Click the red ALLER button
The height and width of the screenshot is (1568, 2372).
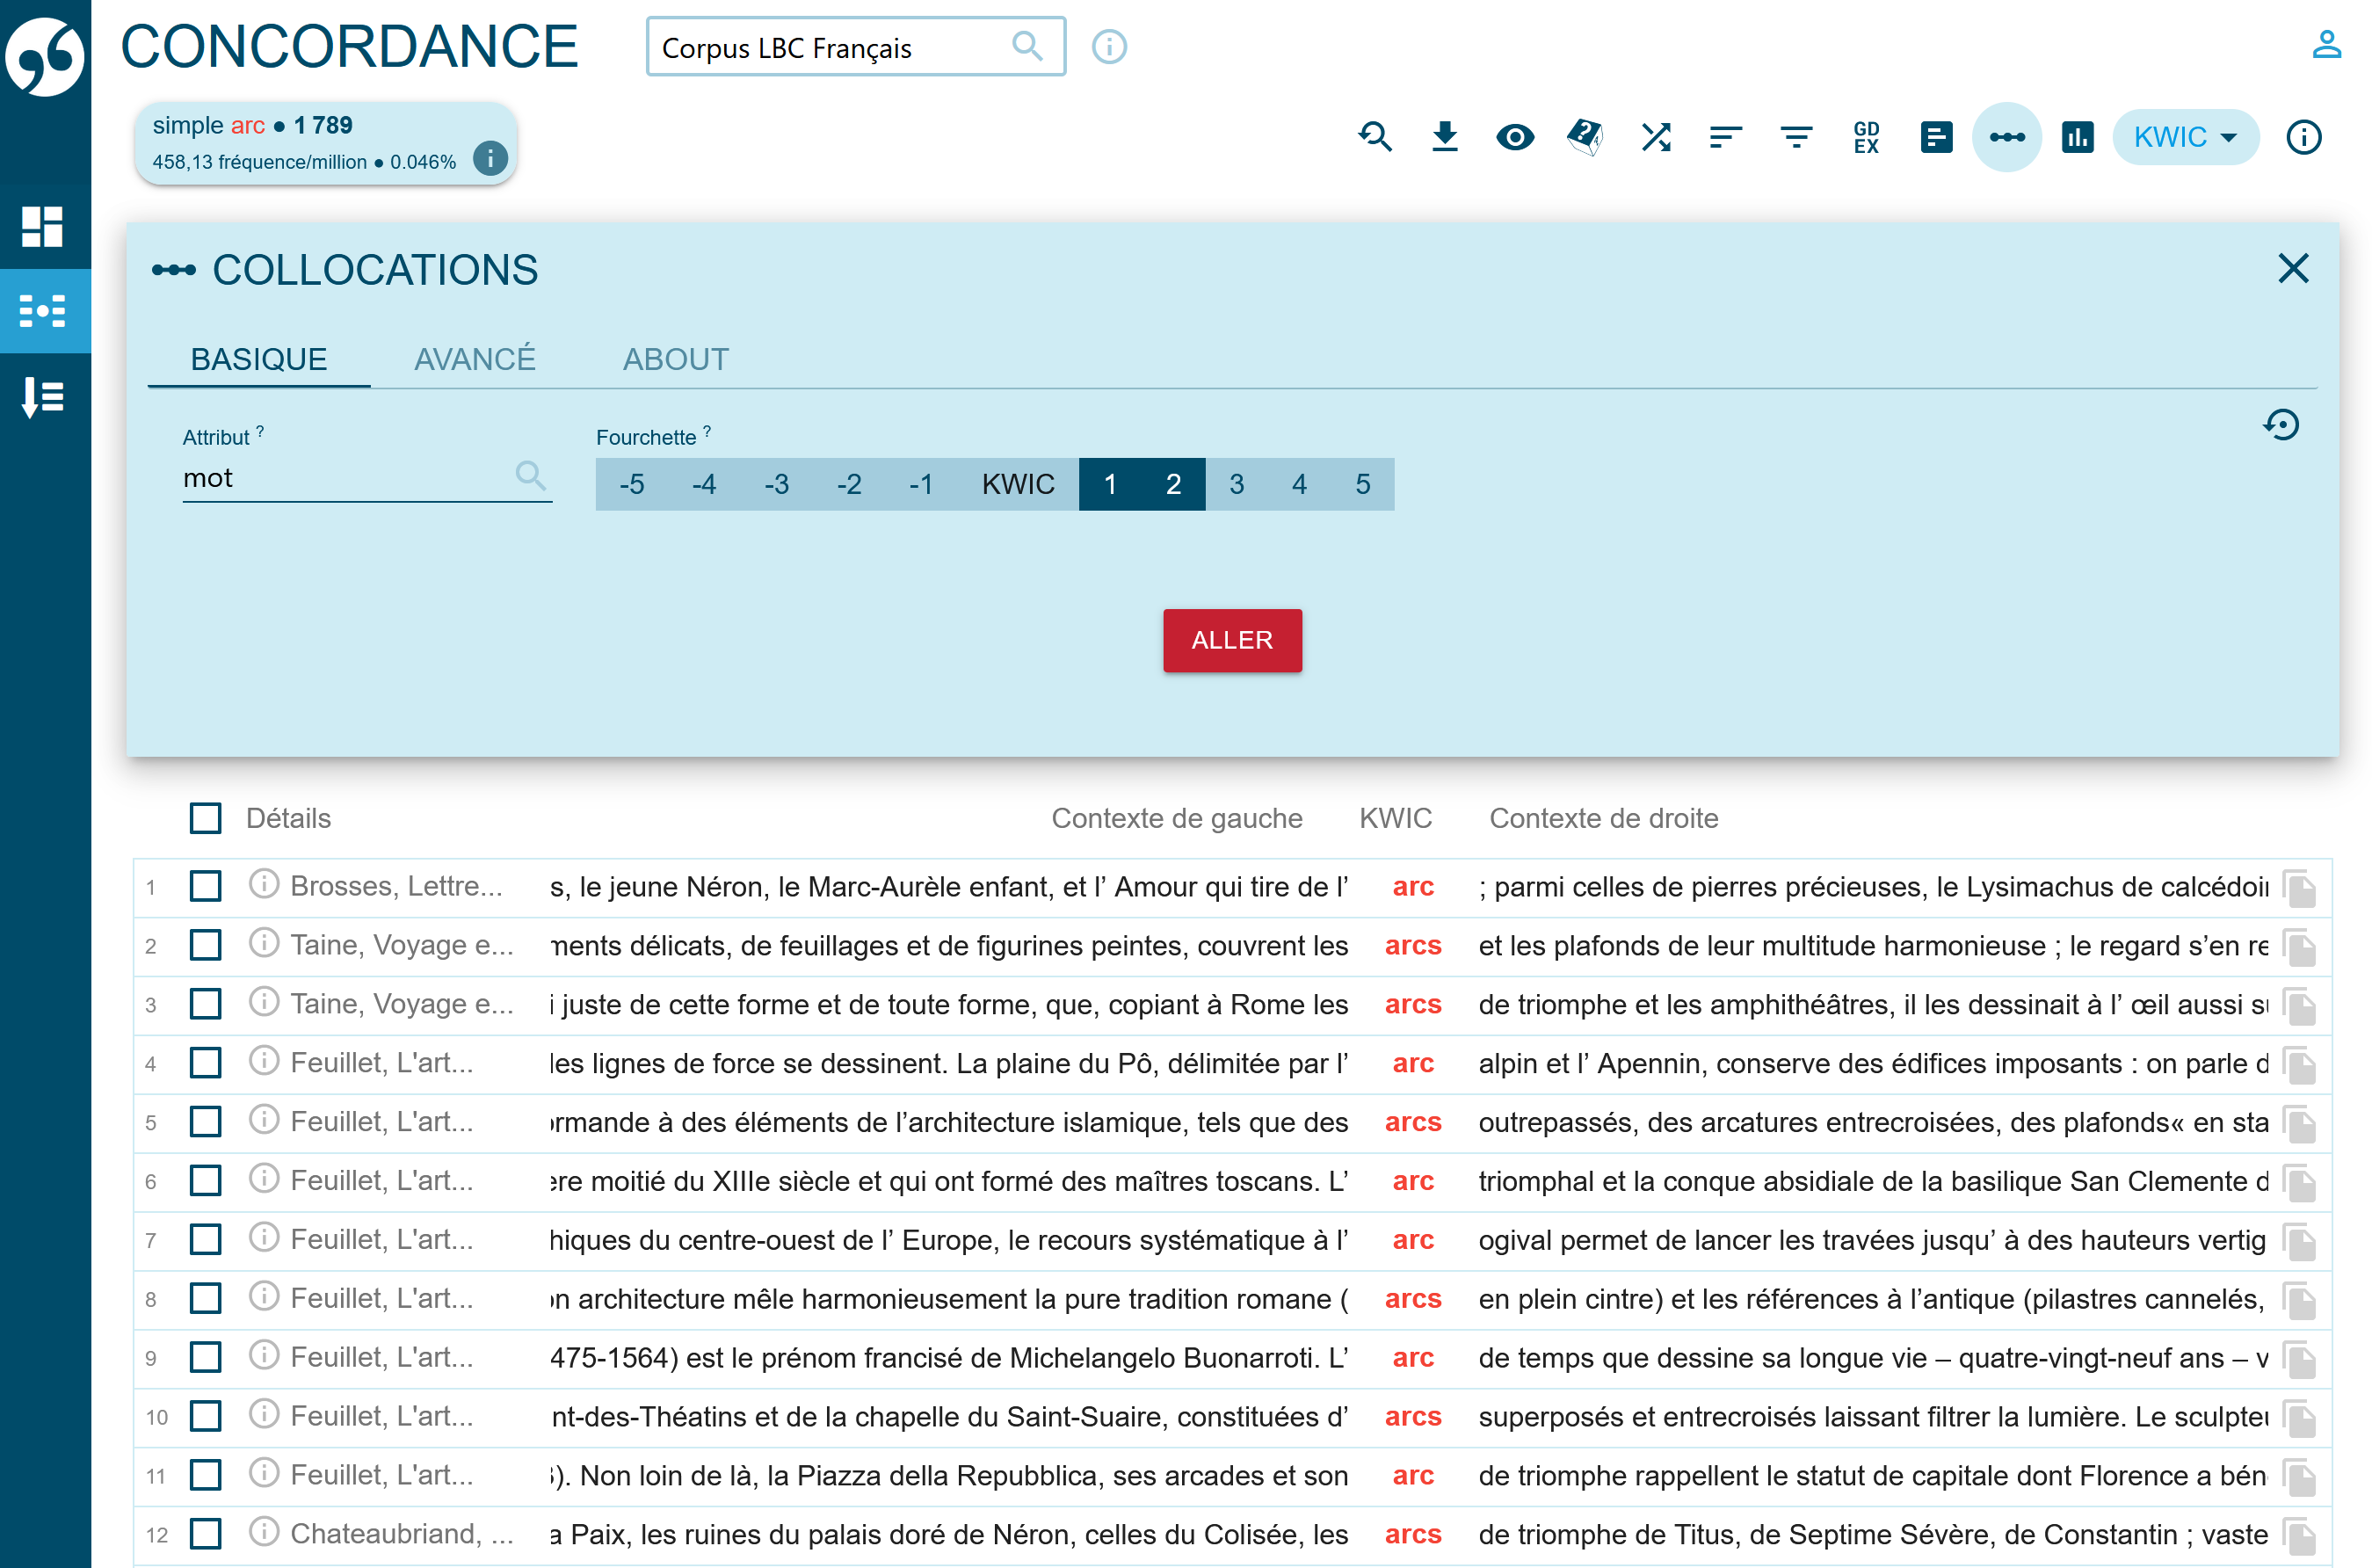coord(1232,641)
